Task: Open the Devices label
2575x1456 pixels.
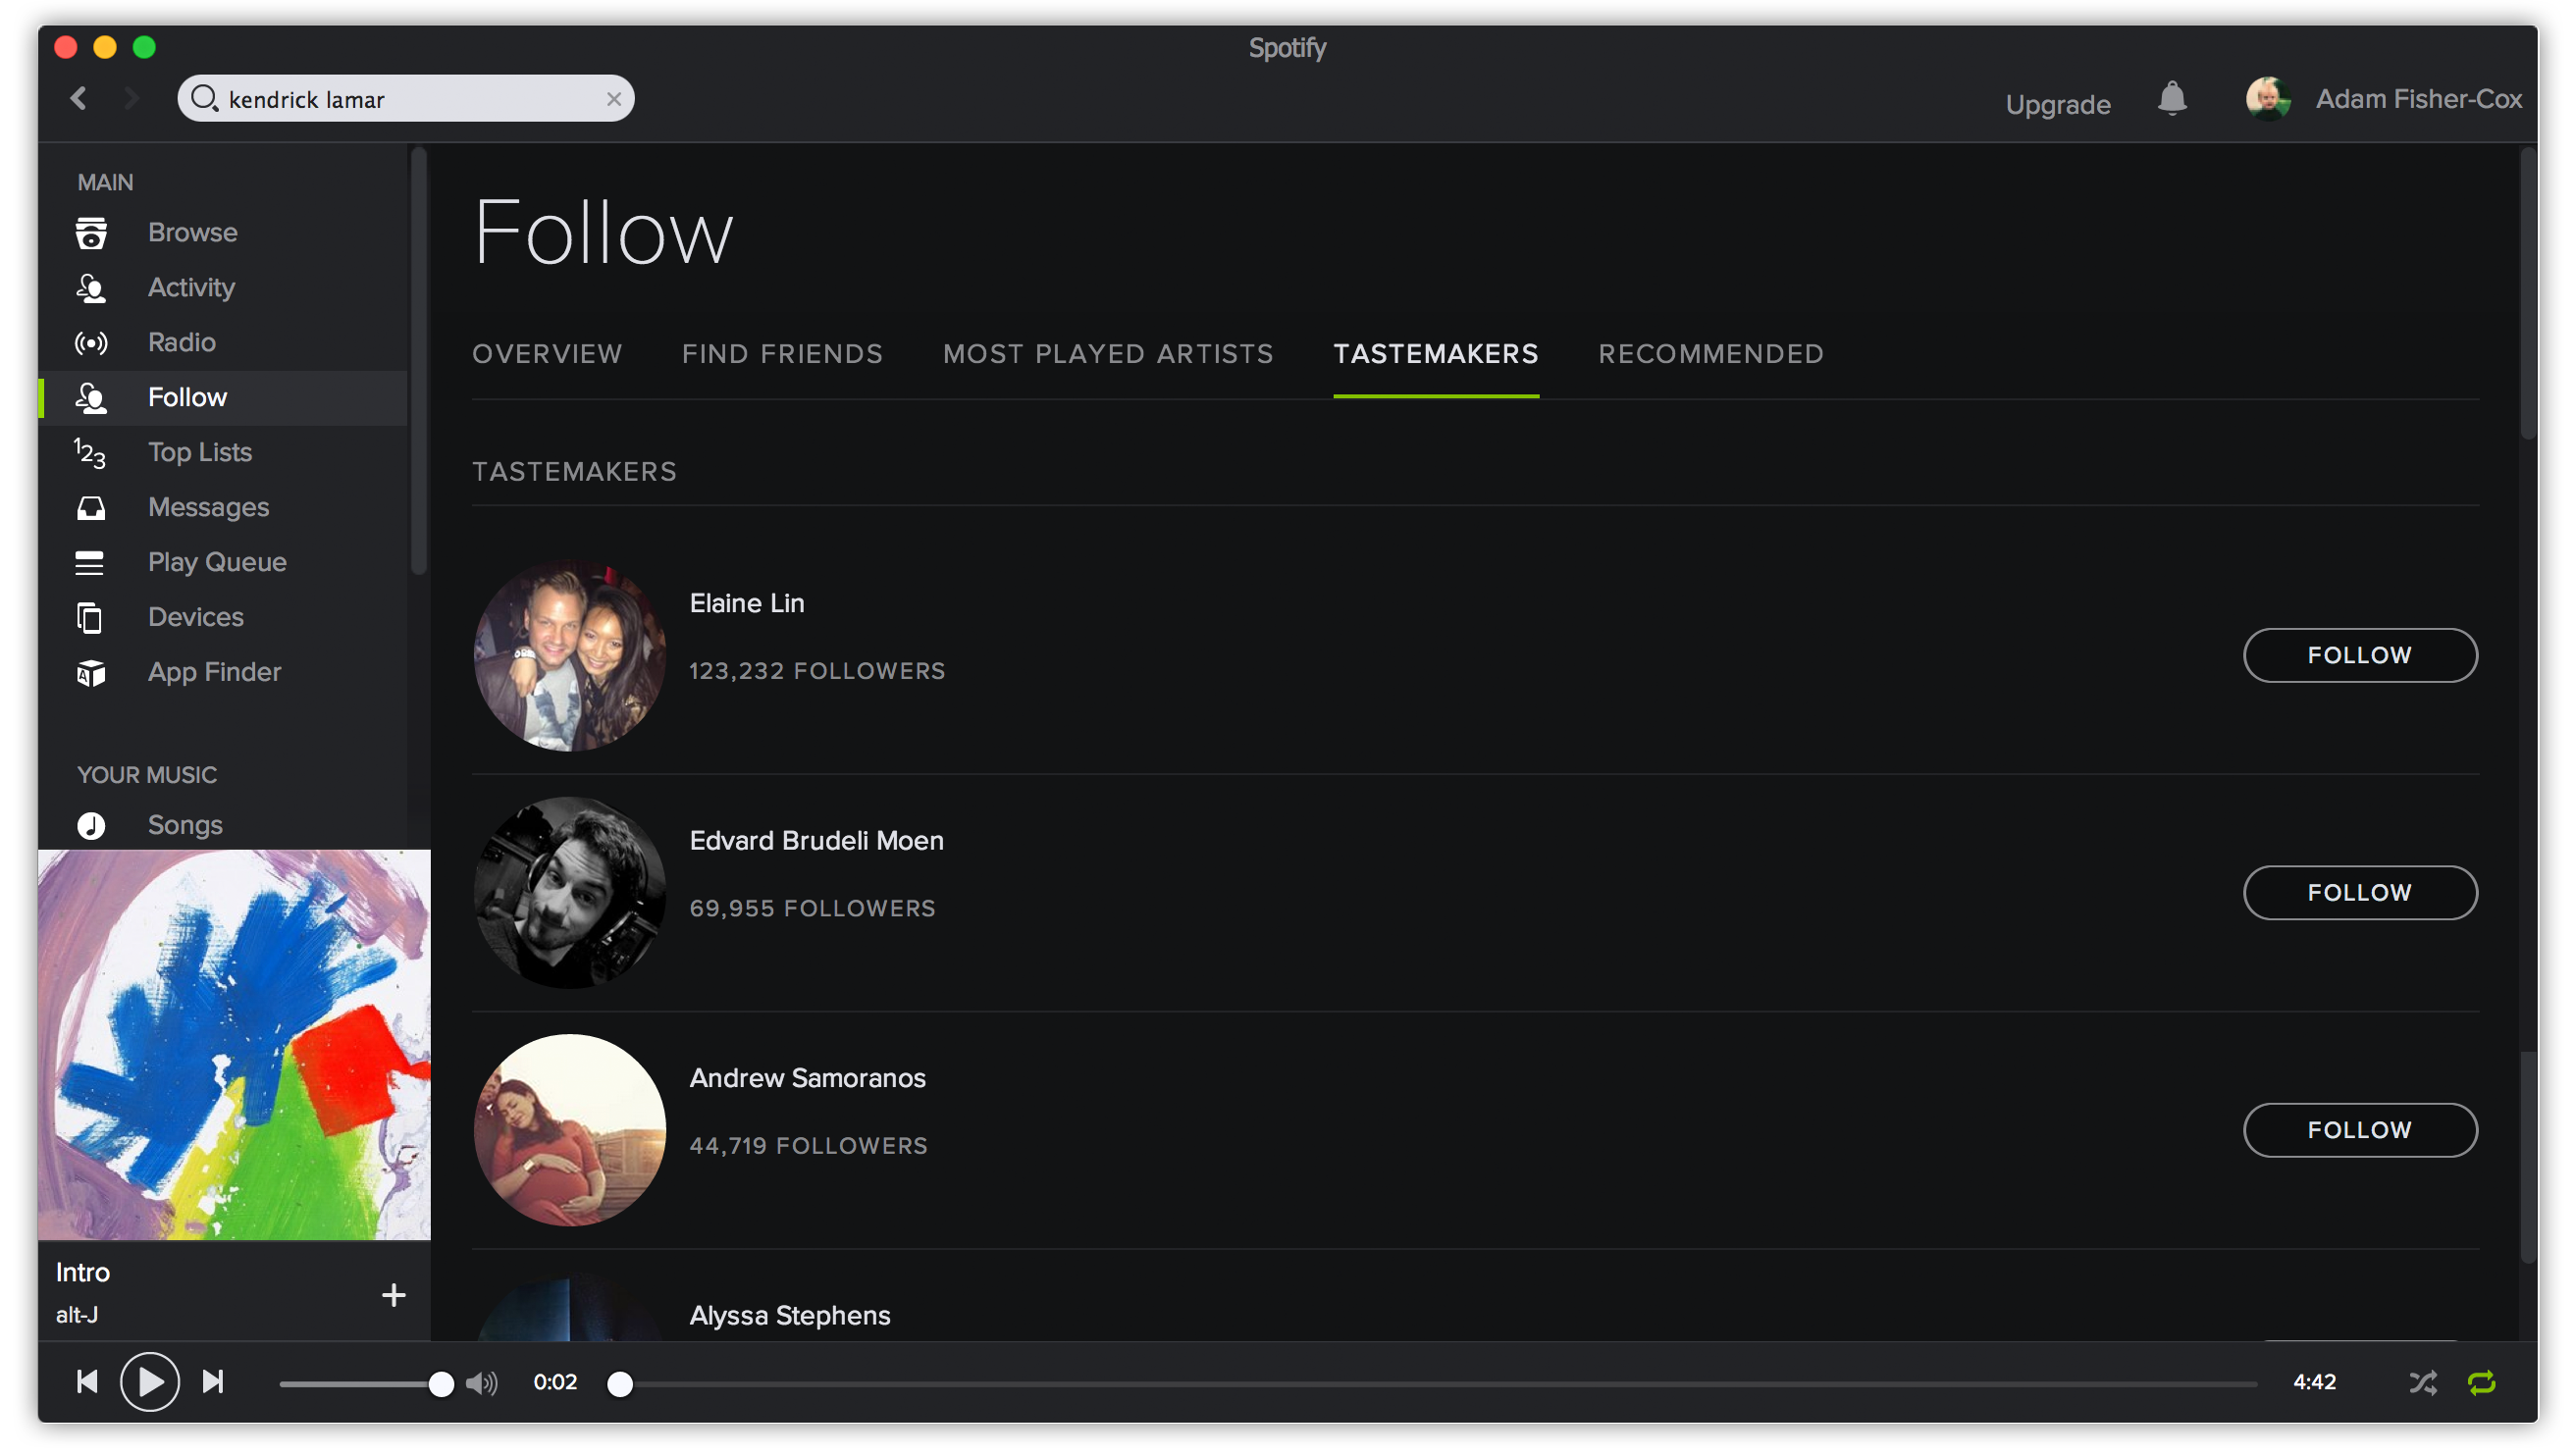Action: (x=196, y=618)
